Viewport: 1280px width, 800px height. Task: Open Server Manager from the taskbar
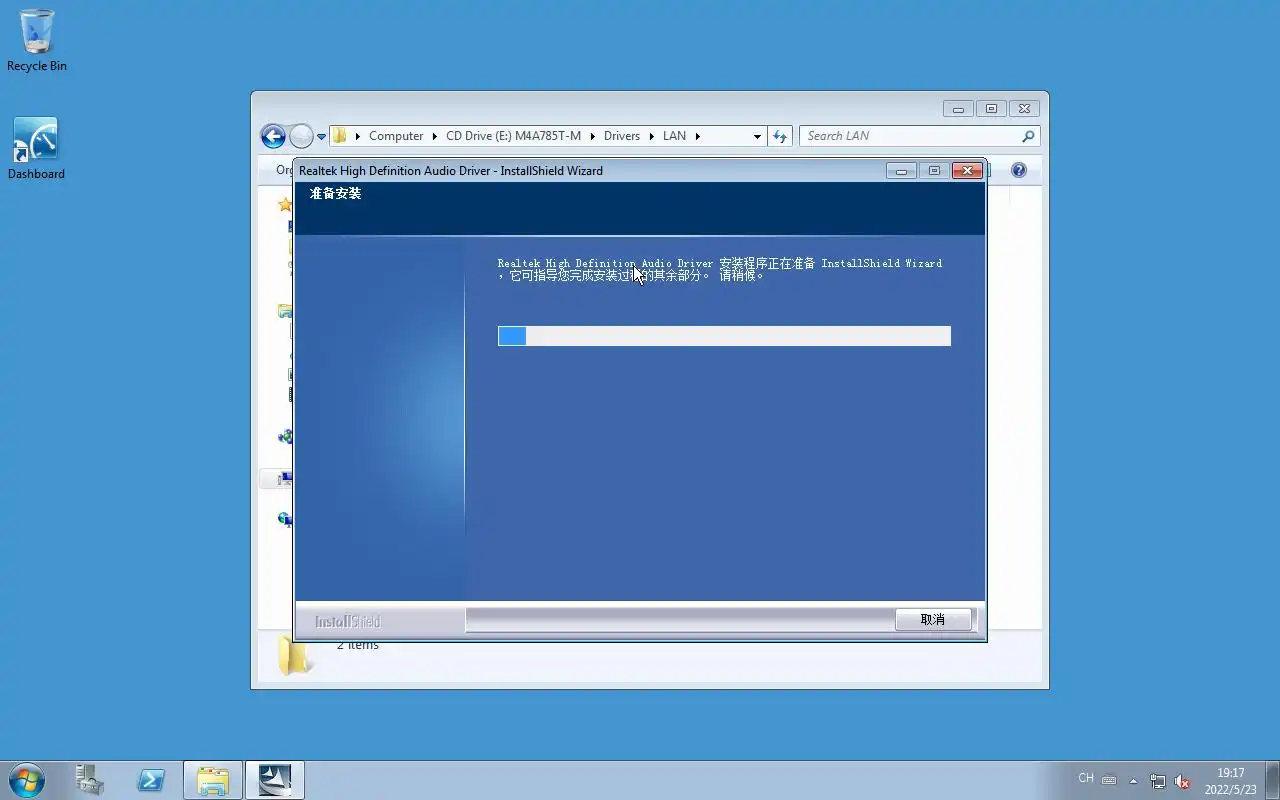(x=90, y=780)
